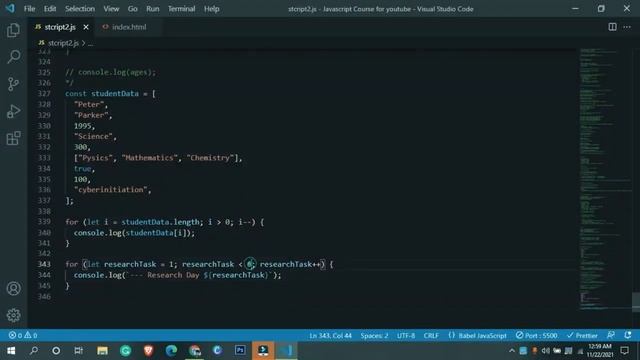Screen dimensions: 640x360
Task: Open the Accounts menu icon
Action: pyautogui.click(x=13, y=288)
